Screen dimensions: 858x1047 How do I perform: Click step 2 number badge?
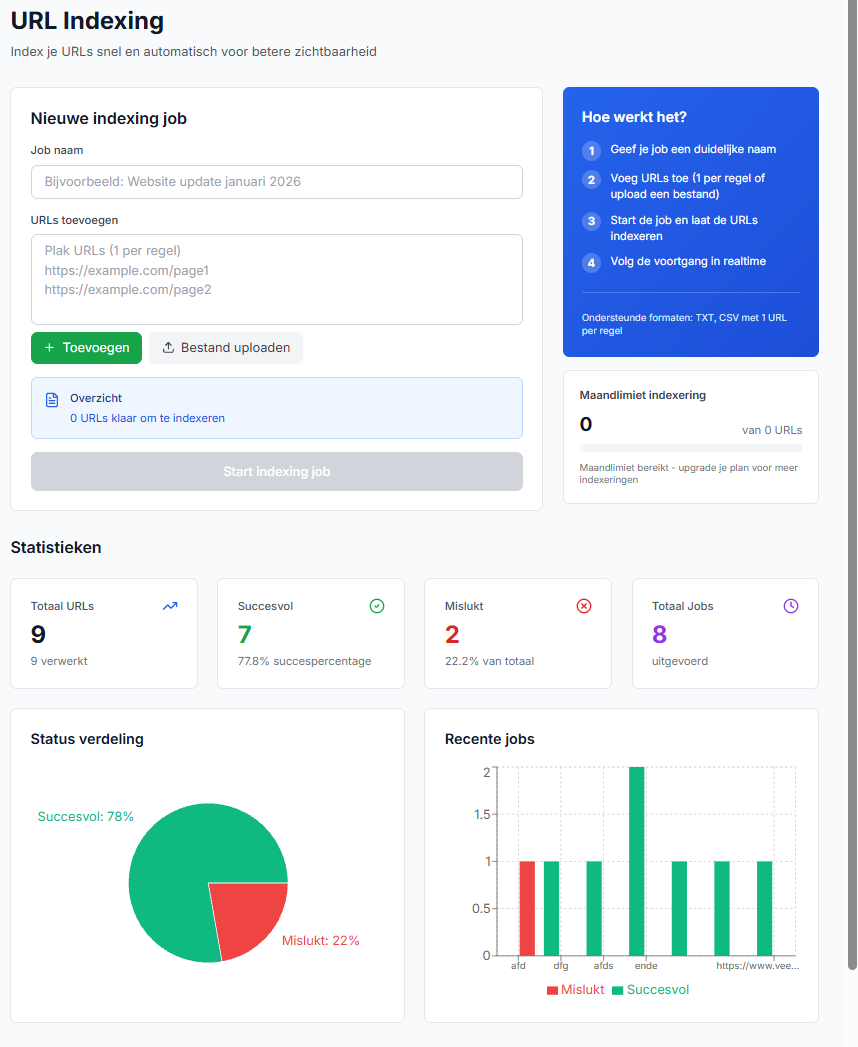point(591,180)
